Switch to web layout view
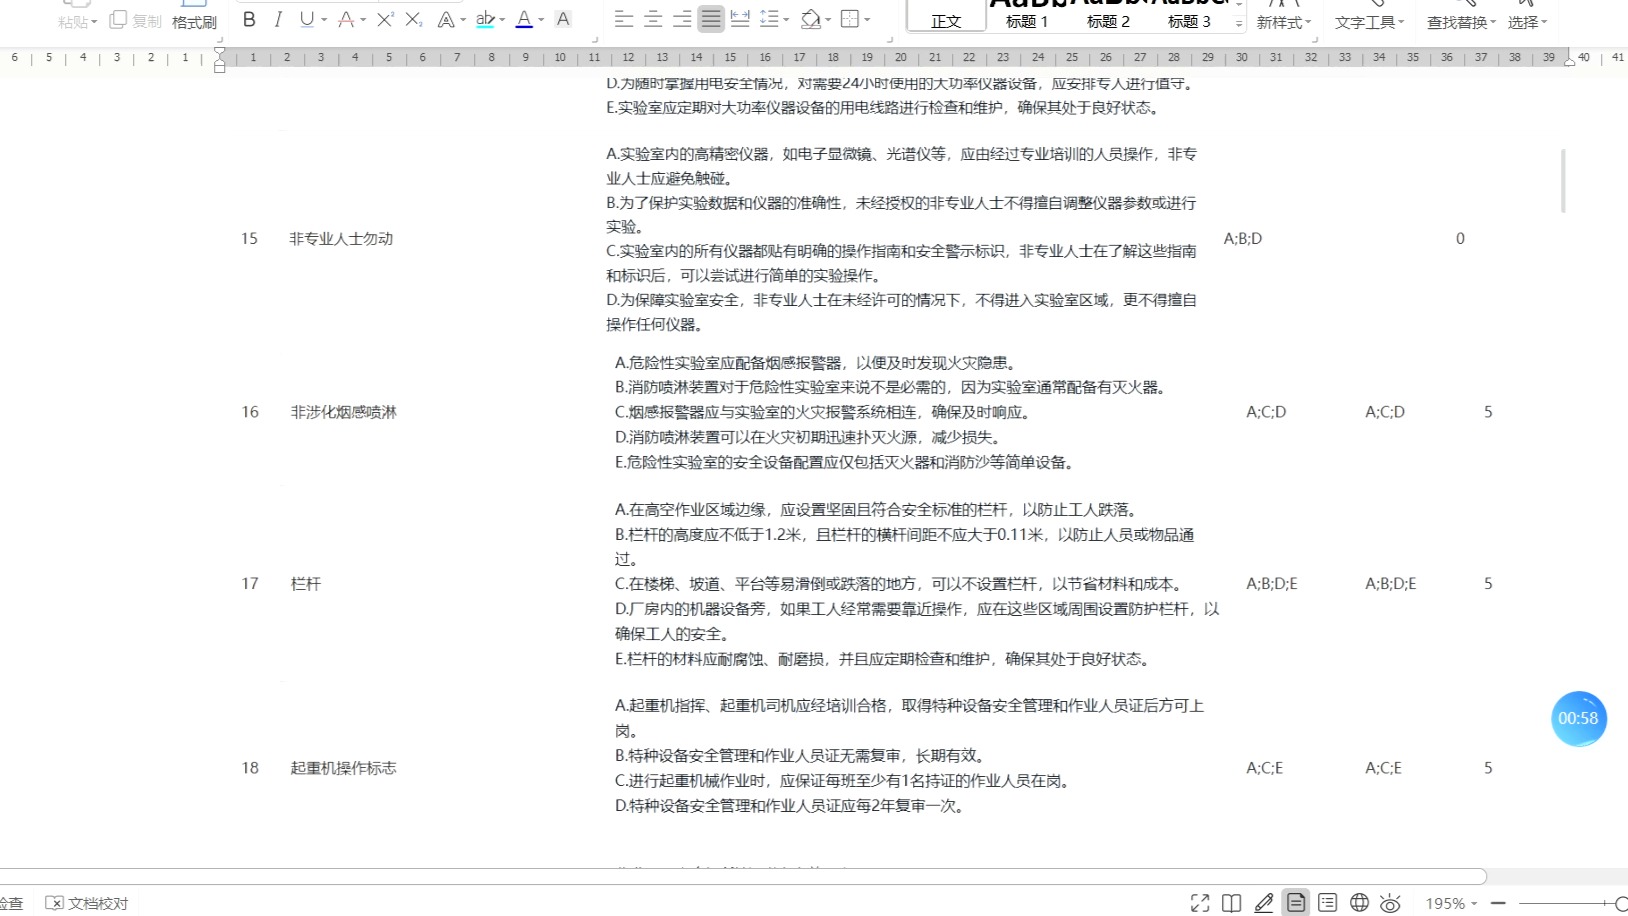 [1361, 903]
